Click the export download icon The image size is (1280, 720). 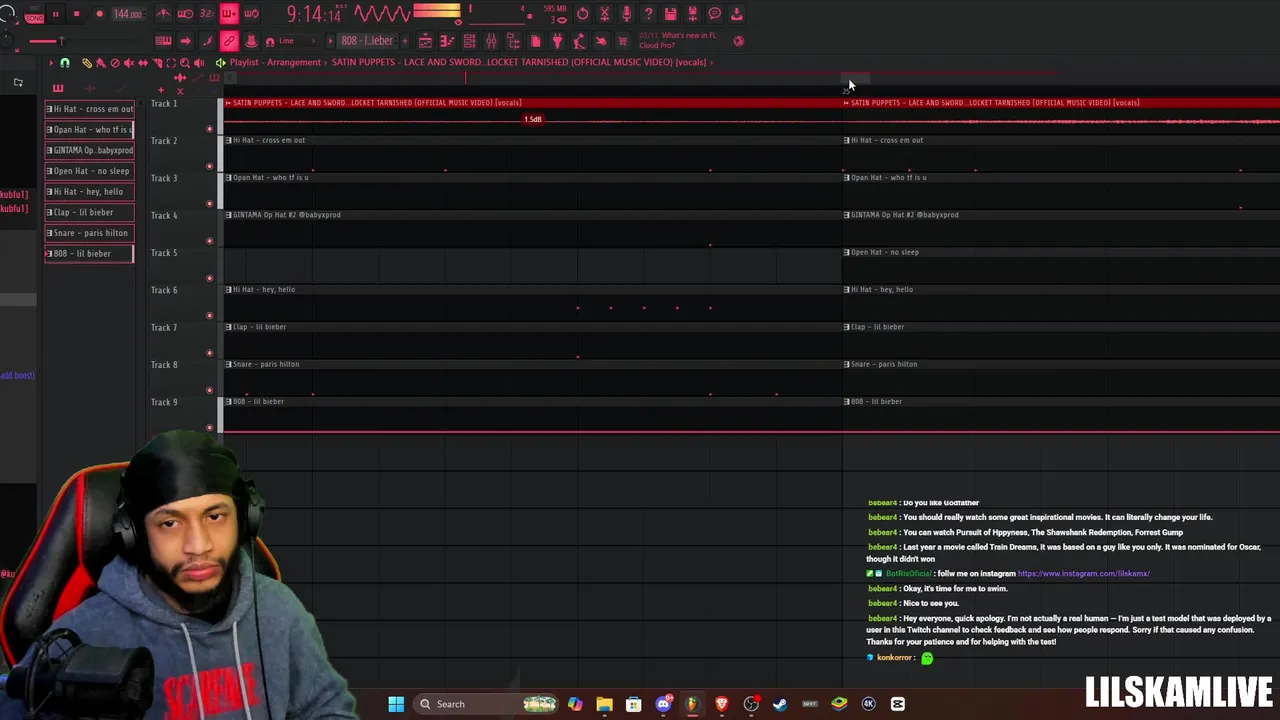pos(737,14)
